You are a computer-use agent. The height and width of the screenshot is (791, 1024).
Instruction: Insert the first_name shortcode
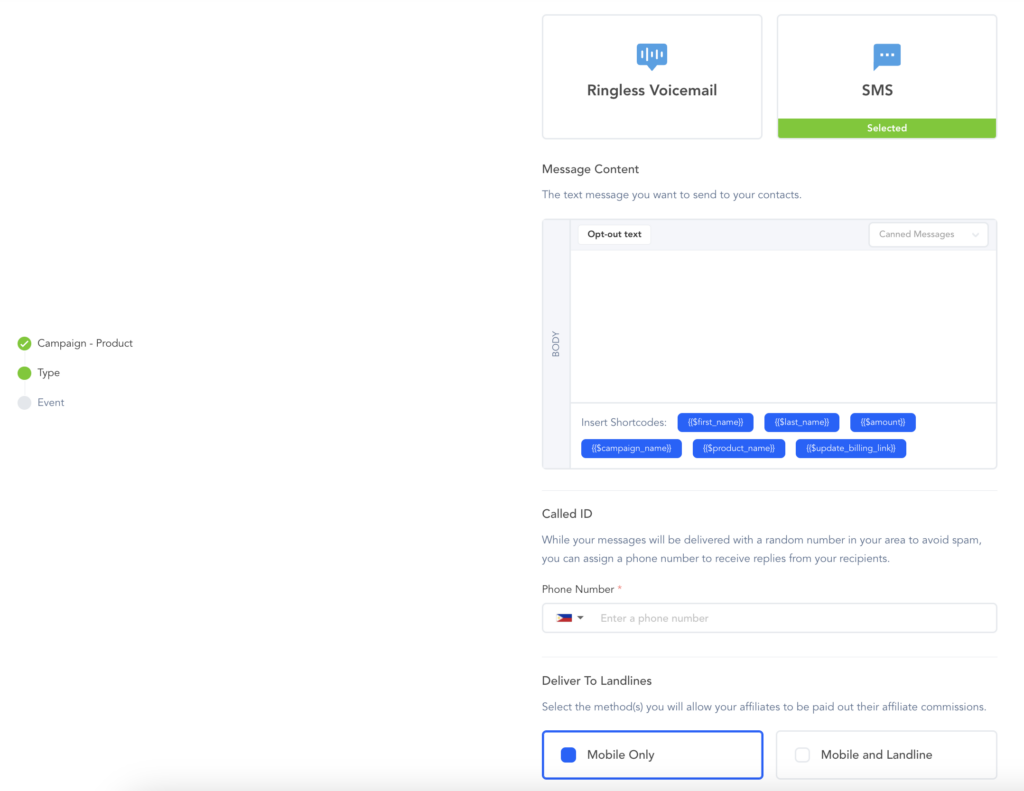(x=715, y=422)
